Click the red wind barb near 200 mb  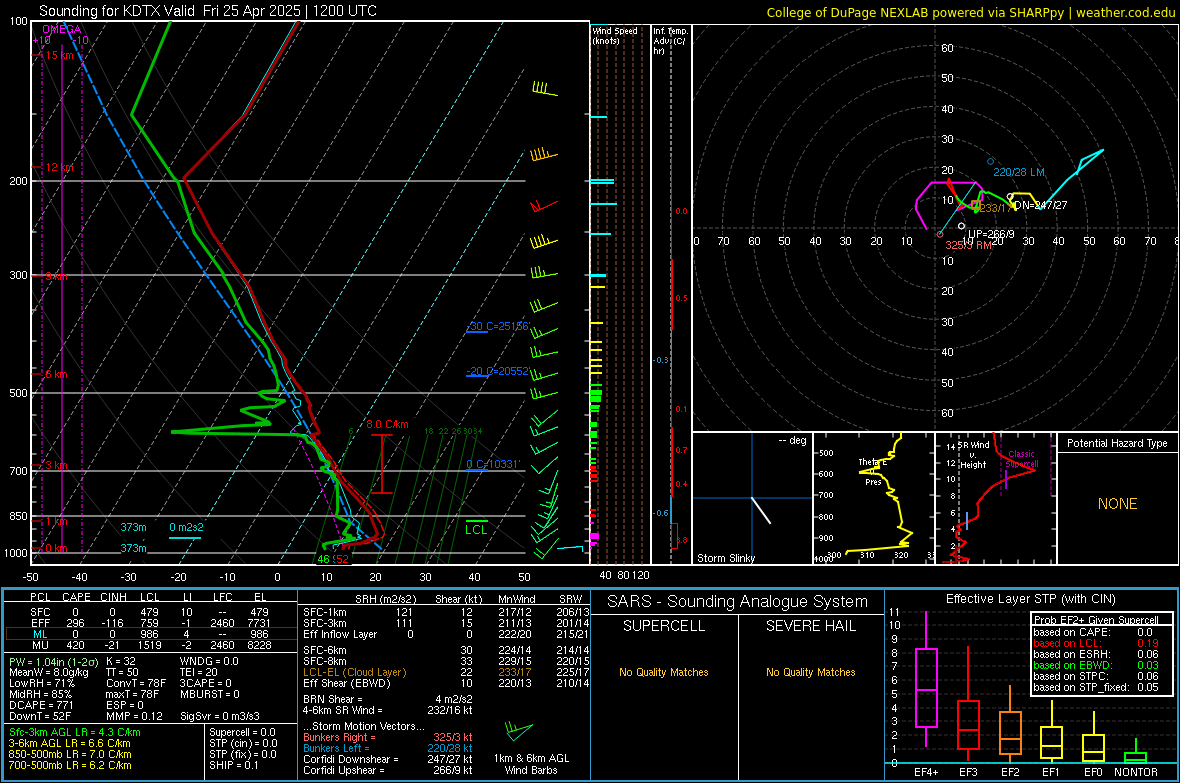tap(544, 205)
